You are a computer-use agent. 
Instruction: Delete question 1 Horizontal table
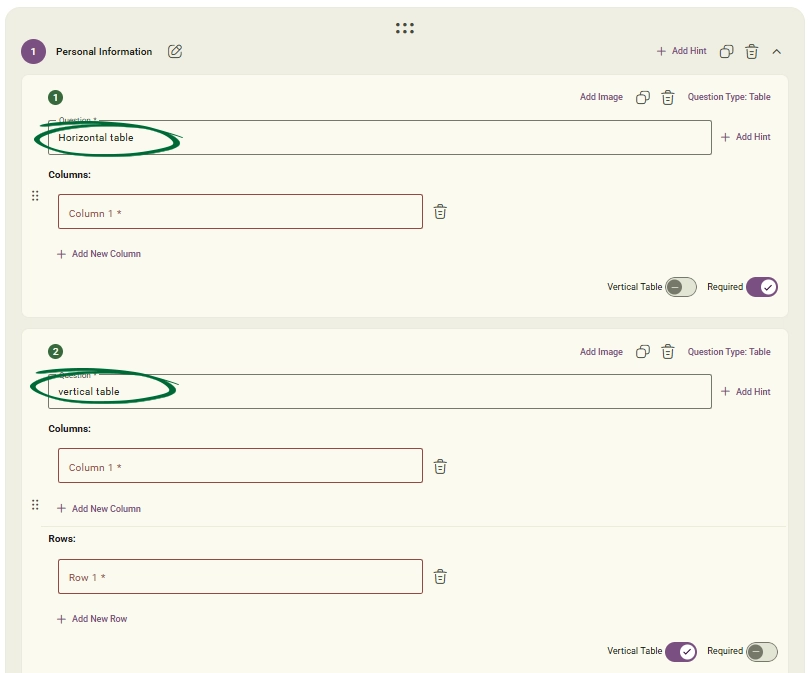(668, 97)
